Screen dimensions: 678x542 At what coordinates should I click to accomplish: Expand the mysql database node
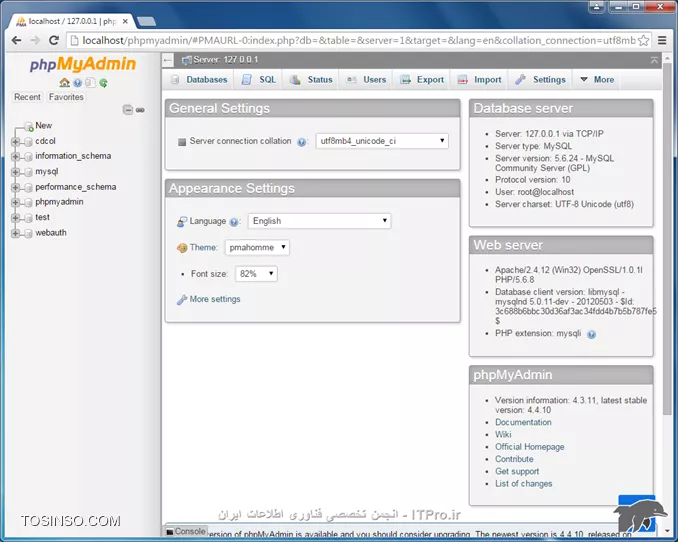click(x=16, y=172)
